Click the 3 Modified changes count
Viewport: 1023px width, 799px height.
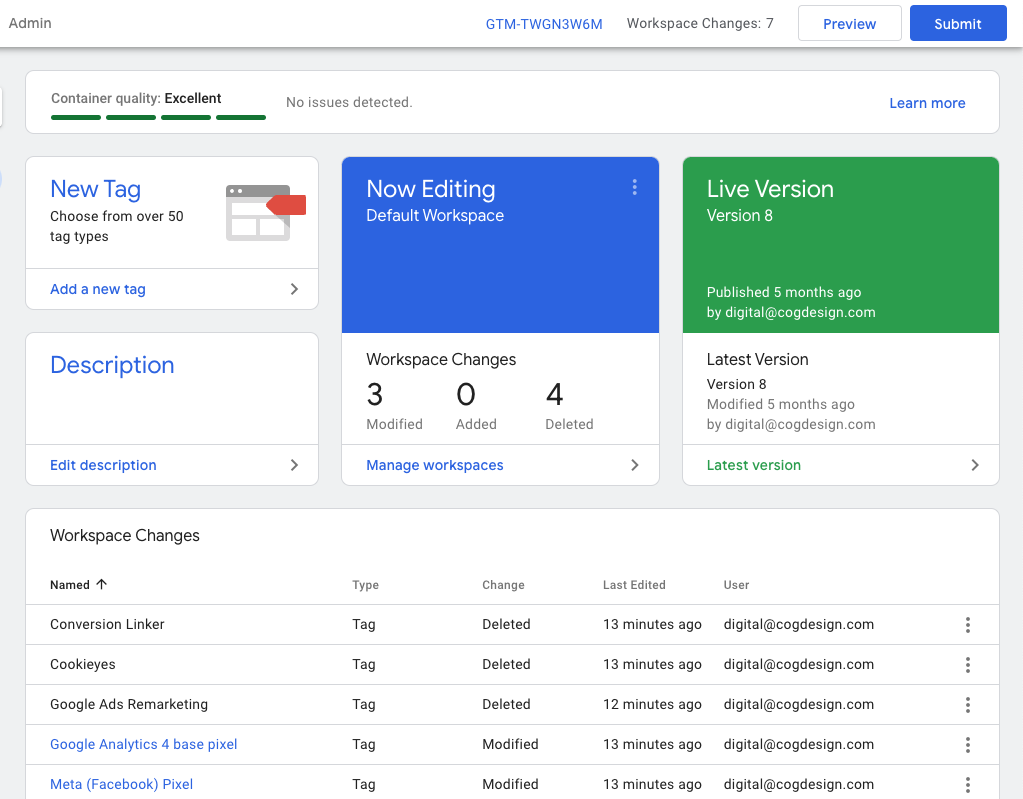pos(394,406)
